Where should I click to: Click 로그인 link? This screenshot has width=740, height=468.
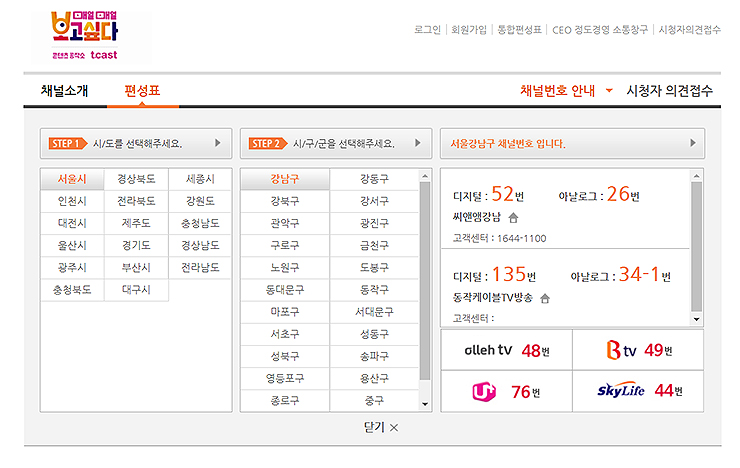(x=428, y=30)
